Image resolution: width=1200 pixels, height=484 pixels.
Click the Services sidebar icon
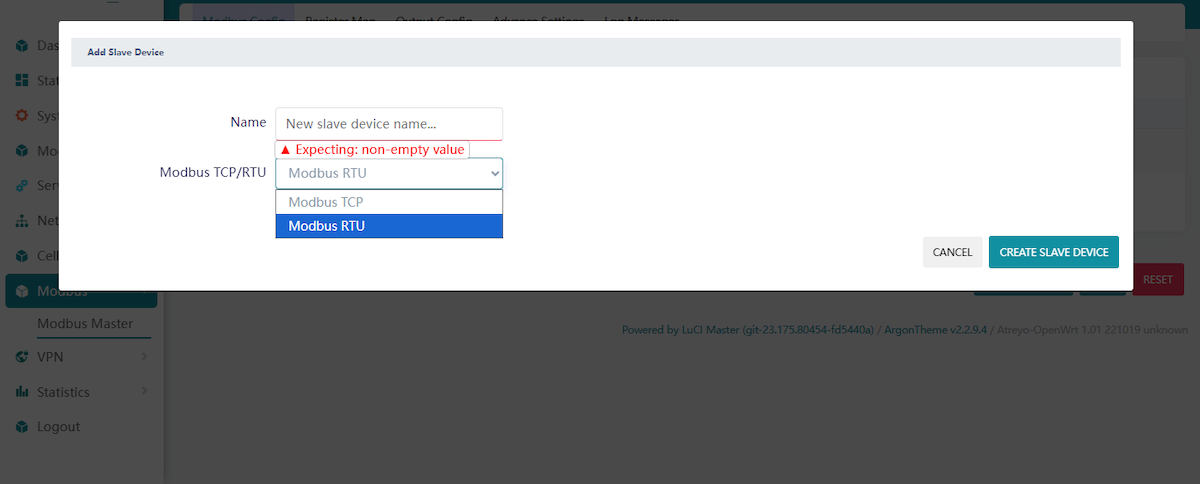point(22,186)
